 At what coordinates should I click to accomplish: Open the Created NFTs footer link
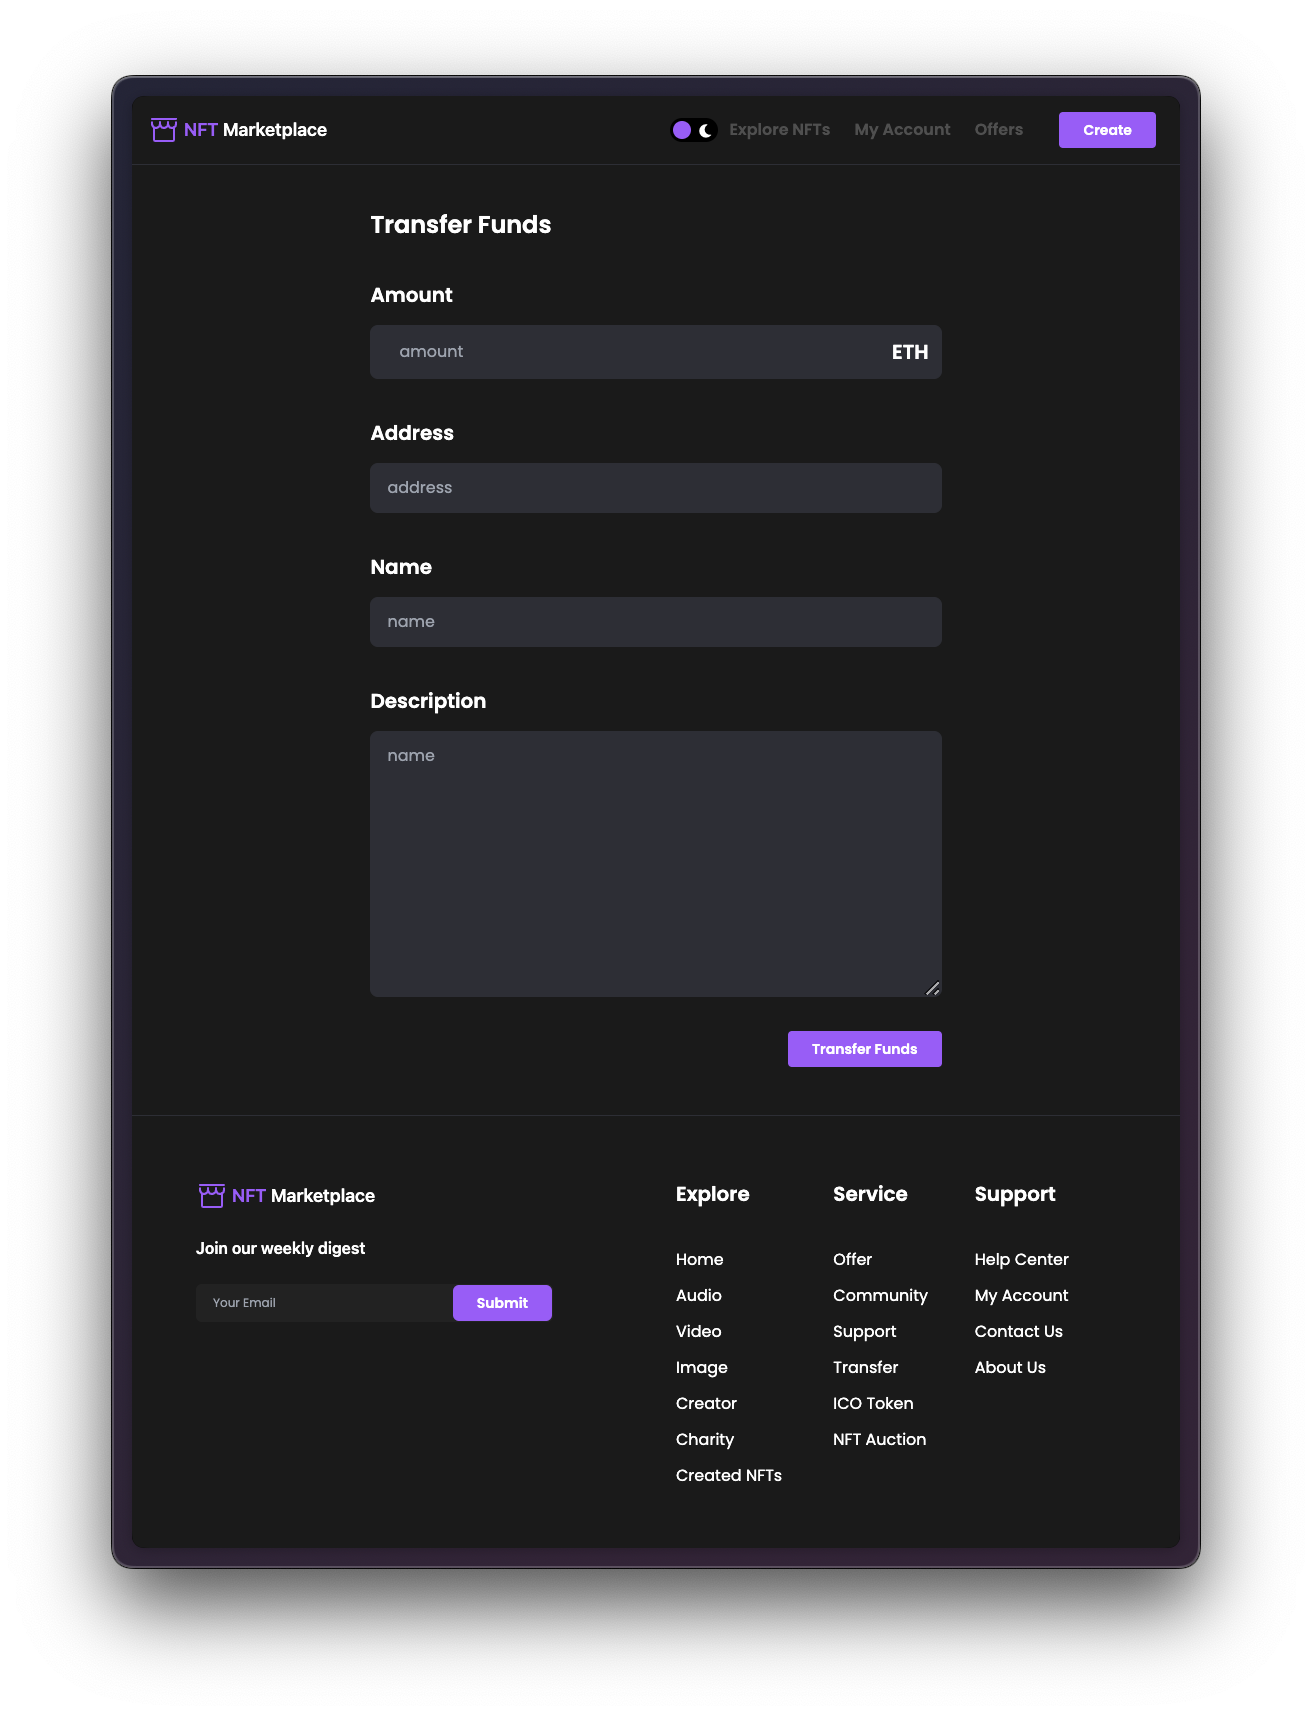(x=728, y=1475)
